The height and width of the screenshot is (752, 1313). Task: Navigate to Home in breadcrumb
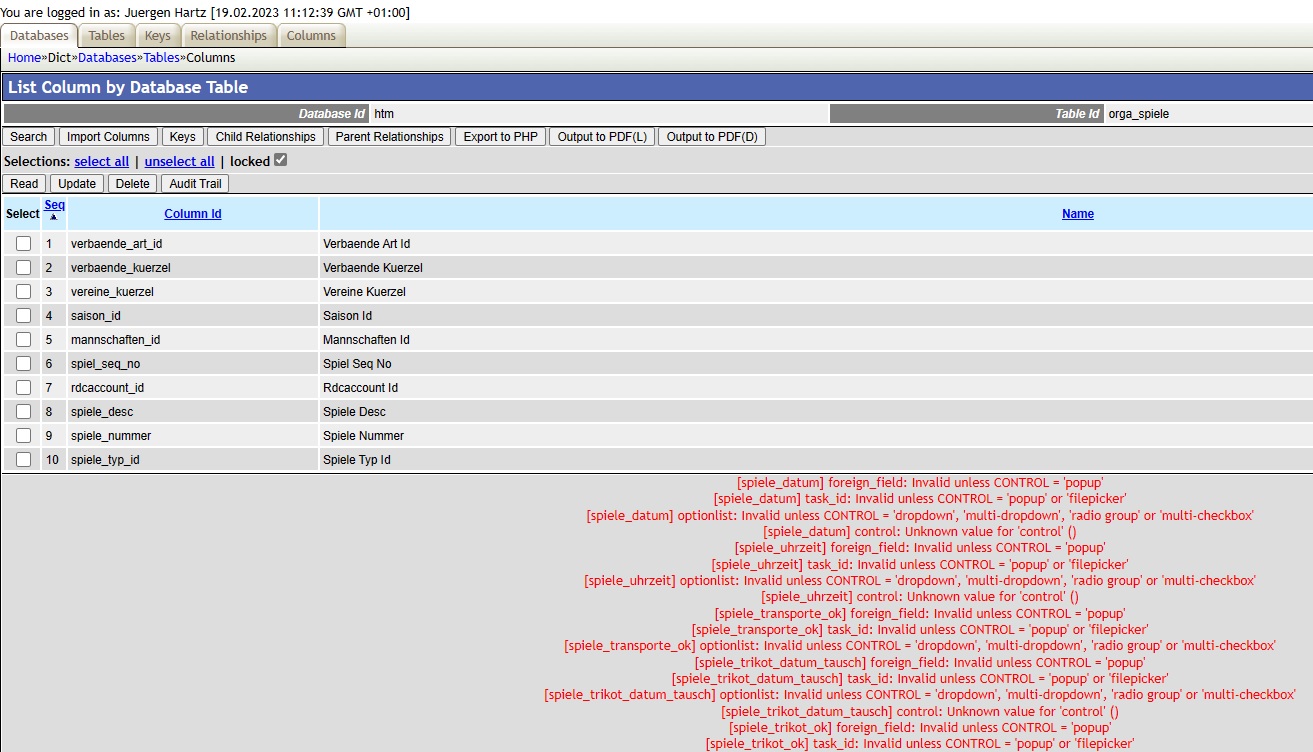coord(24,58)
